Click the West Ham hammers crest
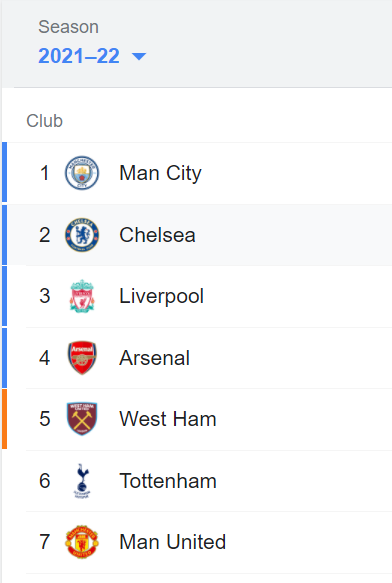392x583 pixels. [82, 419]
